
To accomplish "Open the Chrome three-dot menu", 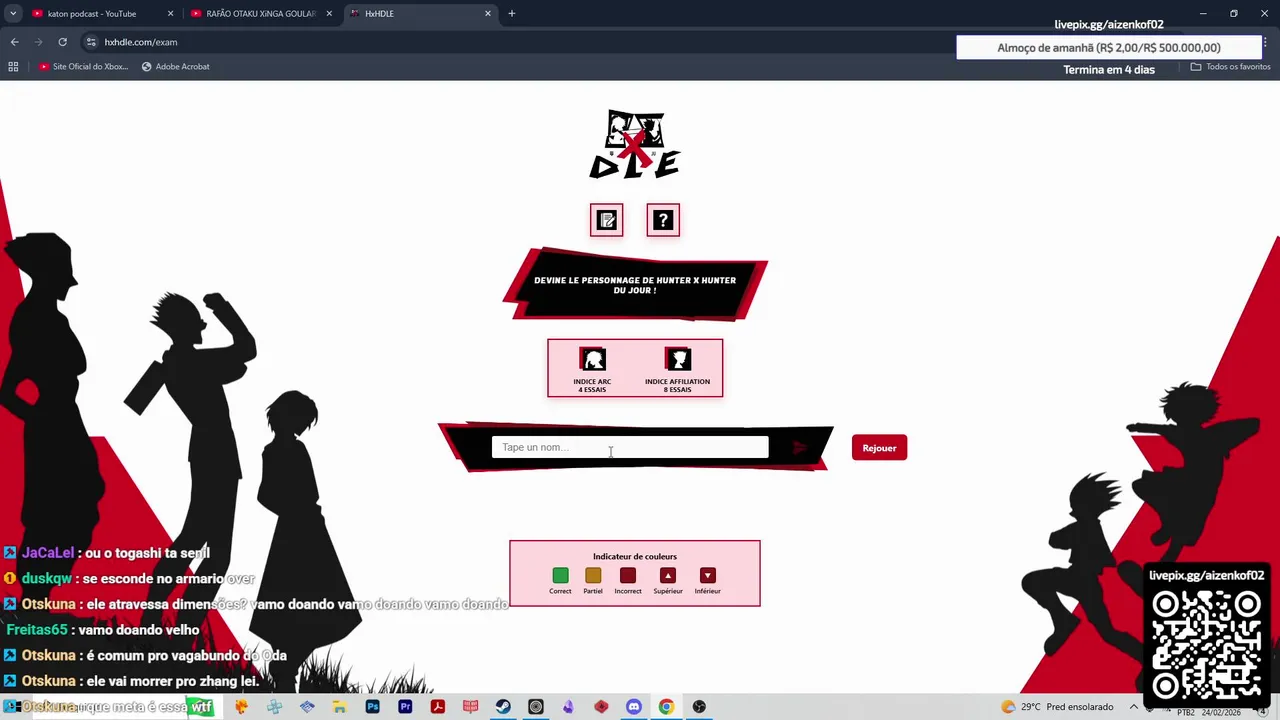I will click(x=1265, y=42).
